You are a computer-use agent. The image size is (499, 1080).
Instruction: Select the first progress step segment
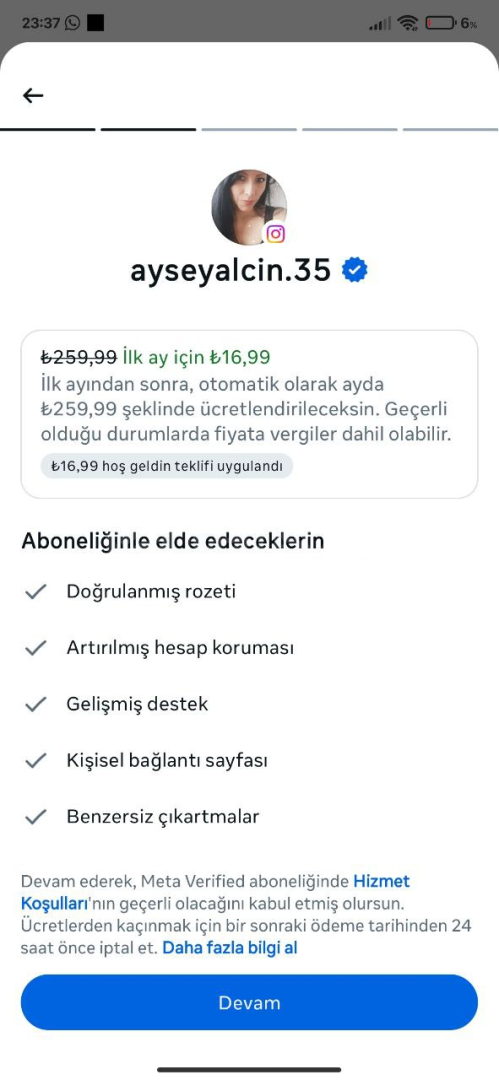coord(48,129)
